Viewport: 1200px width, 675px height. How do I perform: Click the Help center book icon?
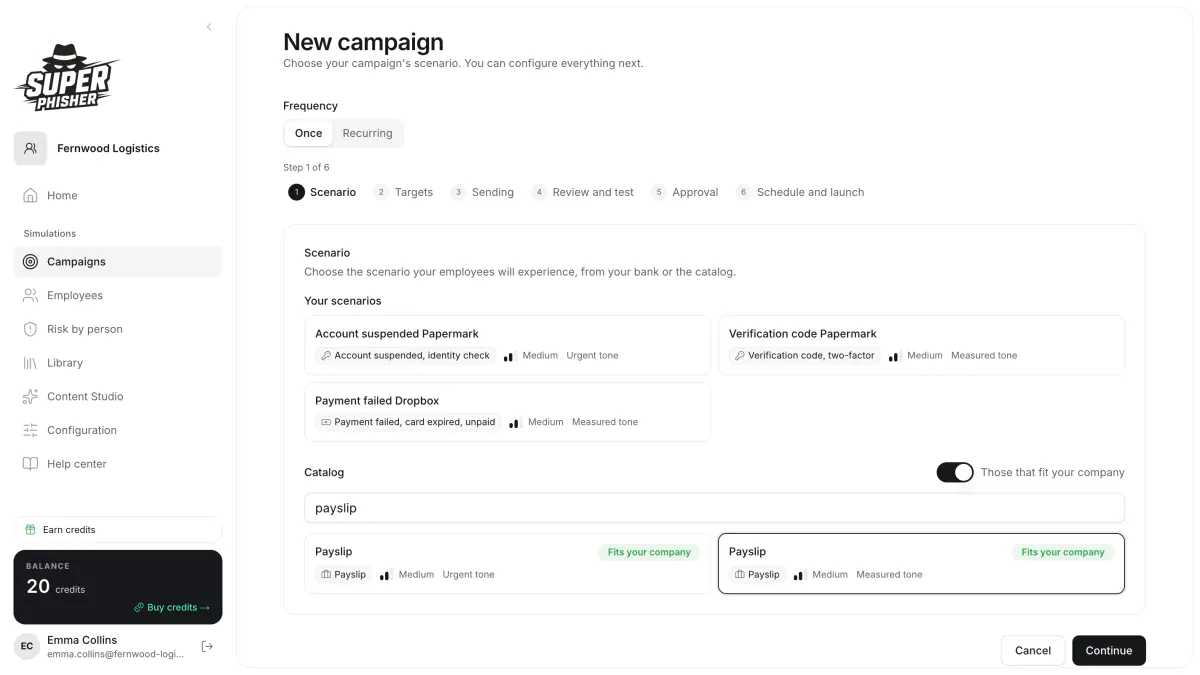(x=30, y=464)
